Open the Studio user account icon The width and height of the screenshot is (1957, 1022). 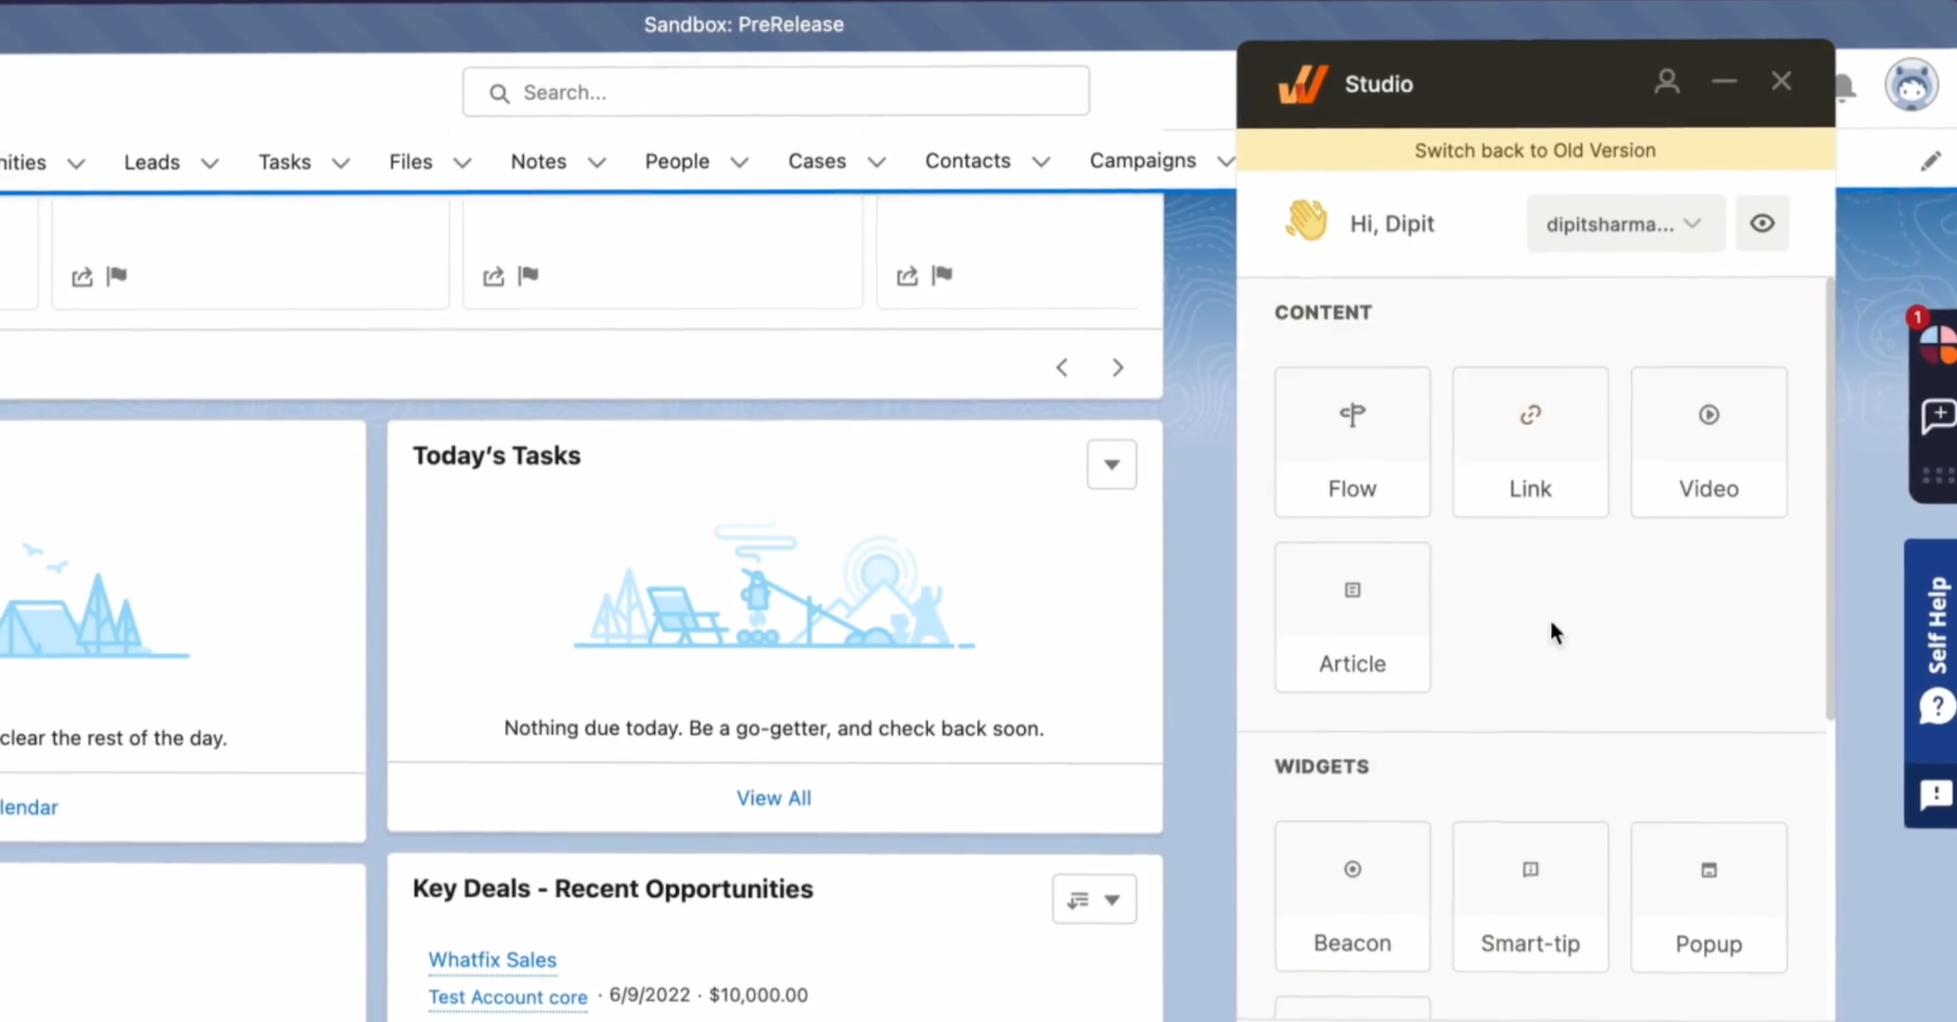[x=1666, y=82]
